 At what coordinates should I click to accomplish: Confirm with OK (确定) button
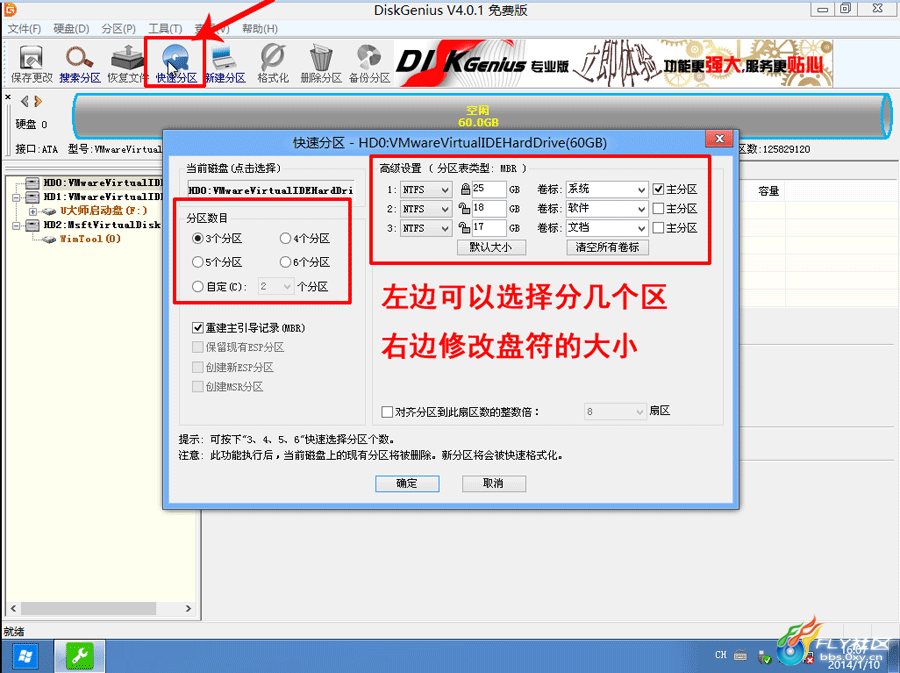407,484
